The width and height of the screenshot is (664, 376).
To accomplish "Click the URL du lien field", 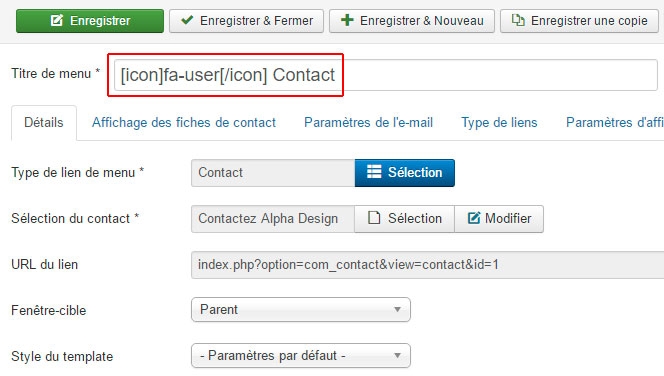I will pos(428,265).
